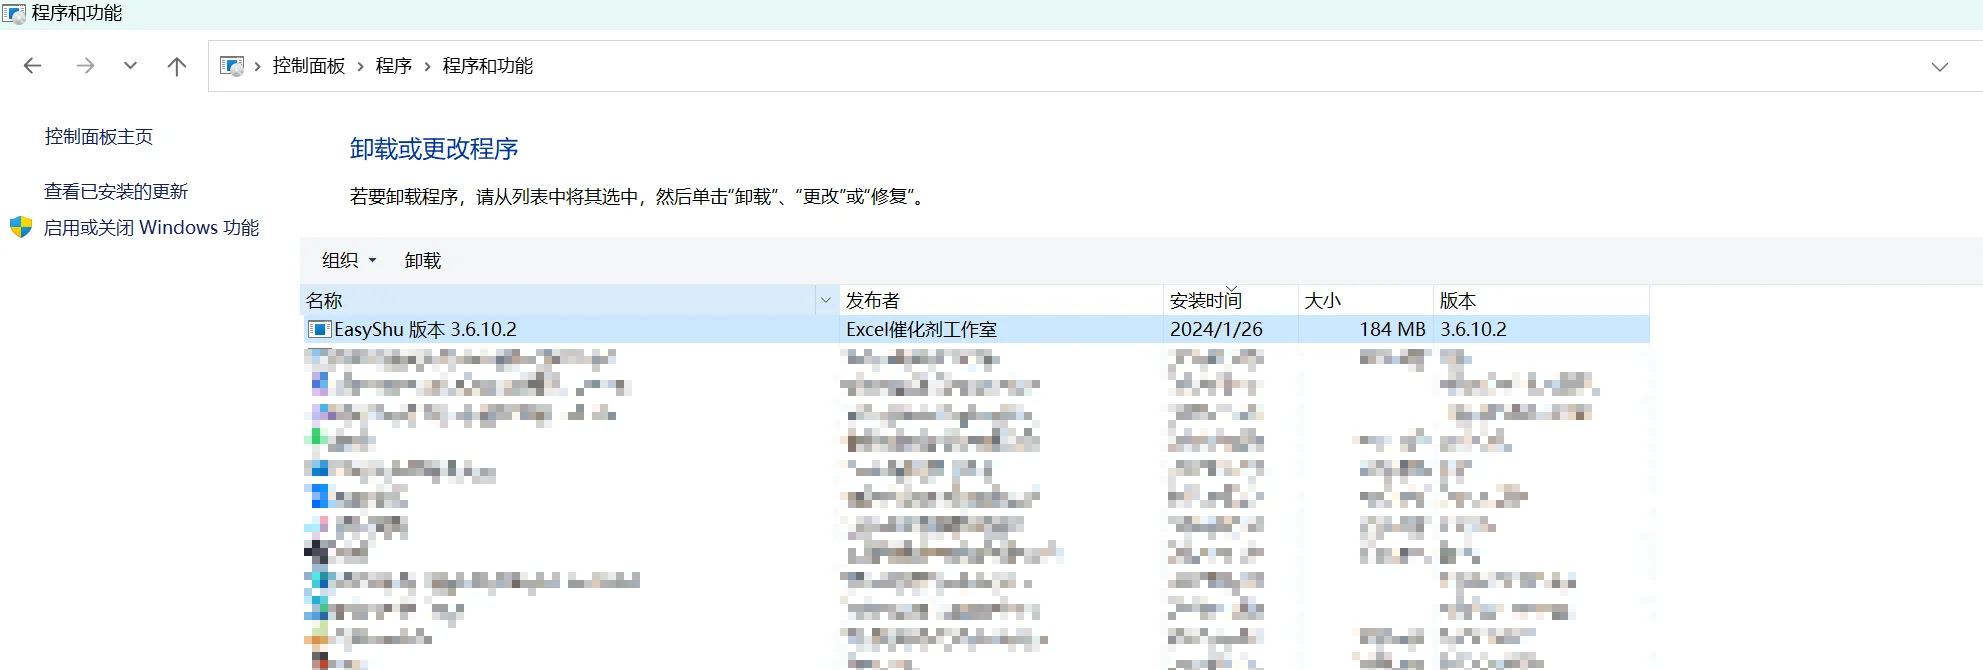The width and height of the screenshot is (1983, 670).
Task: Open the 名称 column filter dropdown arrow
Action: (x=826, y=300)
